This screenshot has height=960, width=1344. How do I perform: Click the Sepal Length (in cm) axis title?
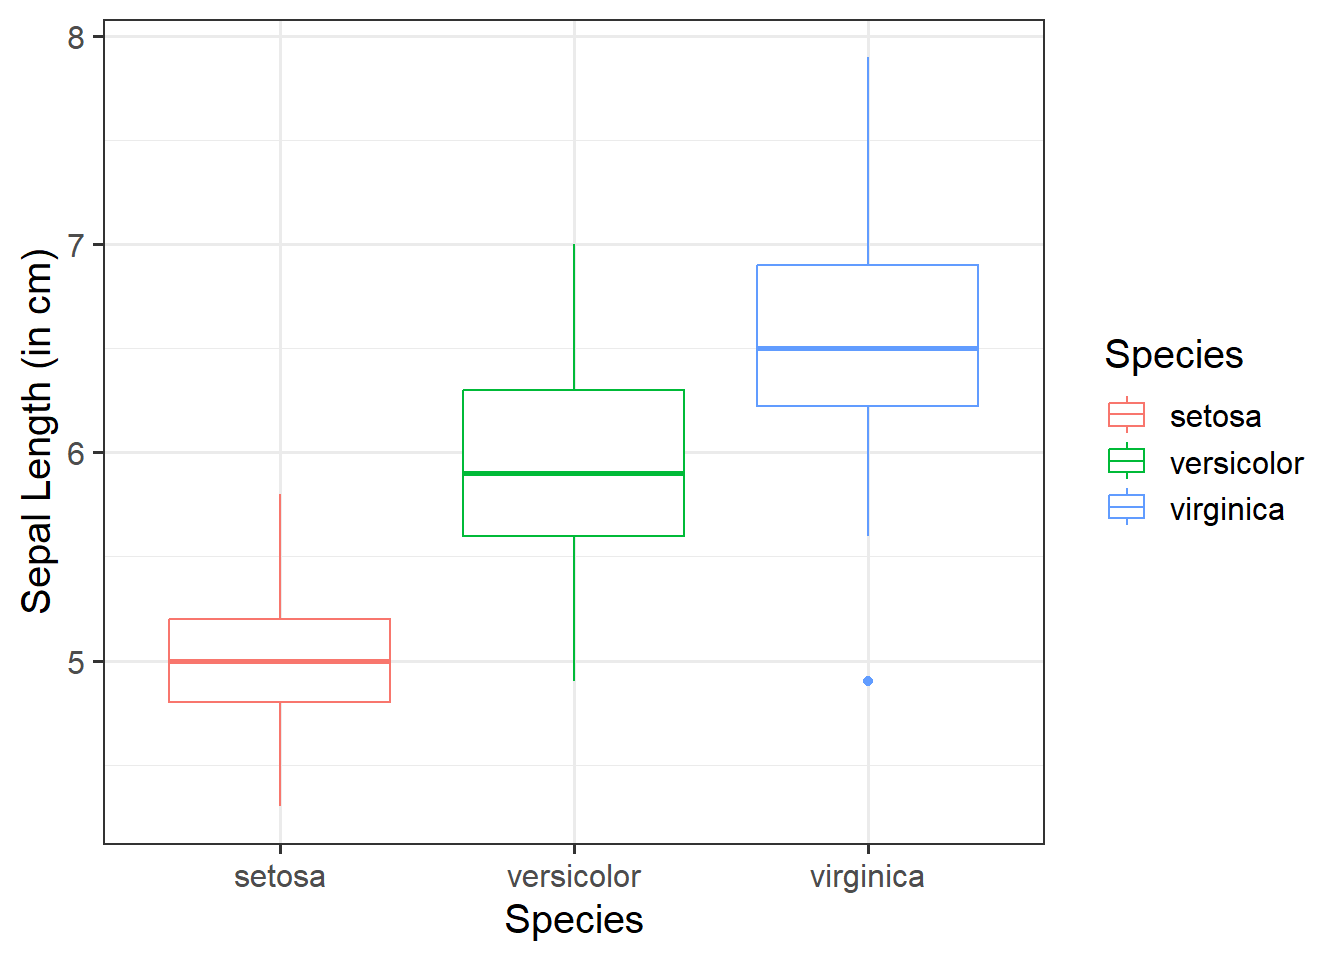pos(37,431)
